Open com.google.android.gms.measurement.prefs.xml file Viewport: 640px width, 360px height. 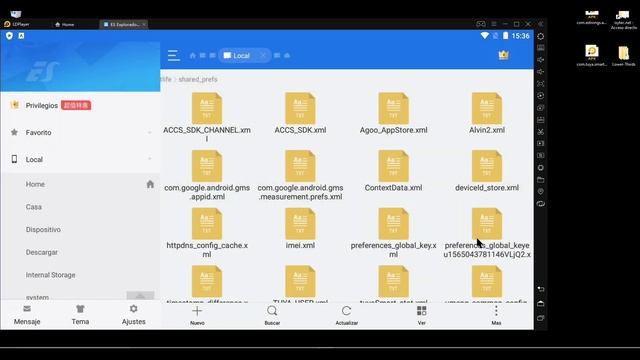click(x=300, y=175)
